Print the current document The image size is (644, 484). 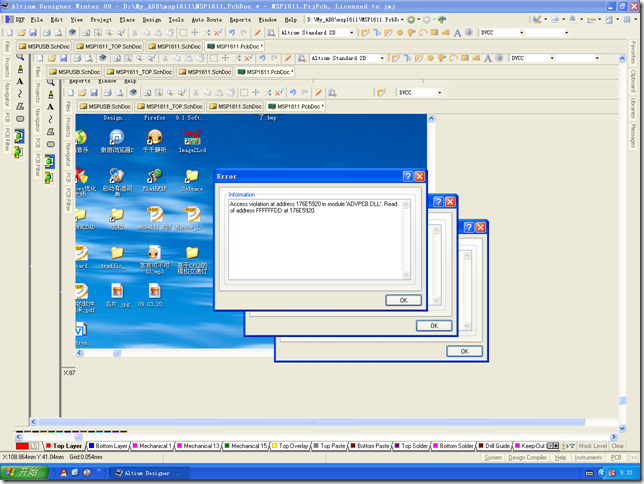click(47, 32)
